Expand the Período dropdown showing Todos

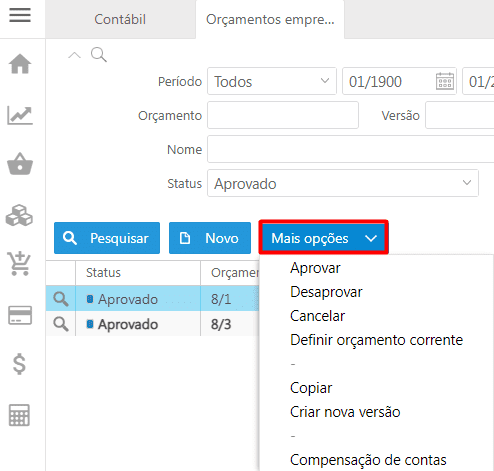272,81
